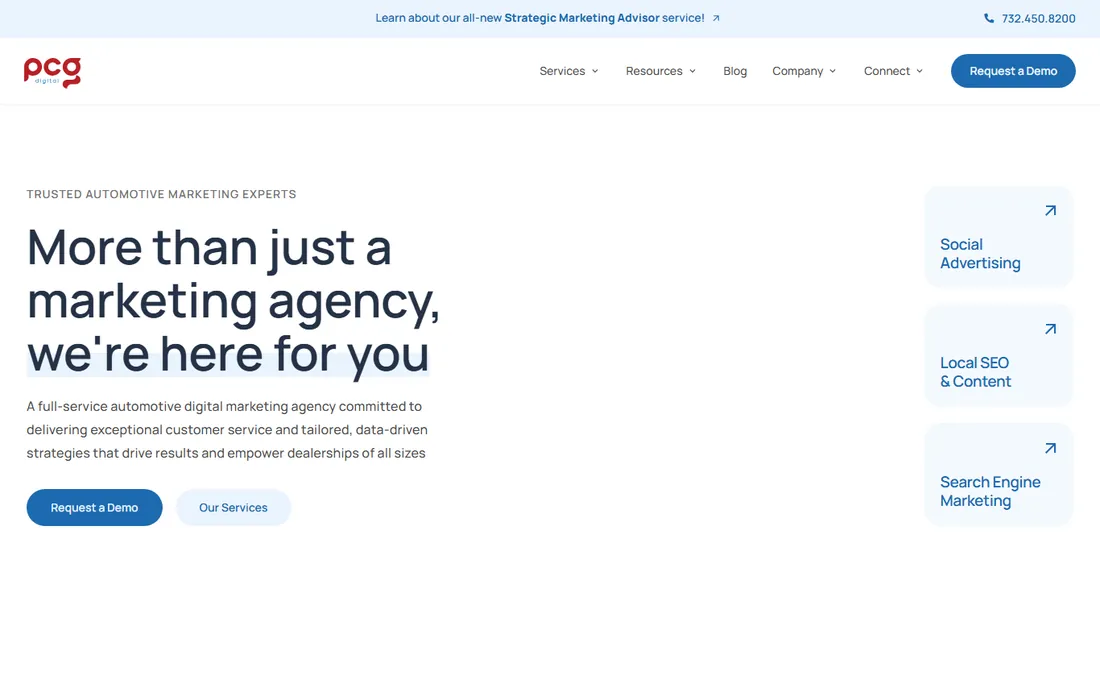Click the PCG Digital logo
The width and height of the screenshot is (1100, 688).
[53, 72]
